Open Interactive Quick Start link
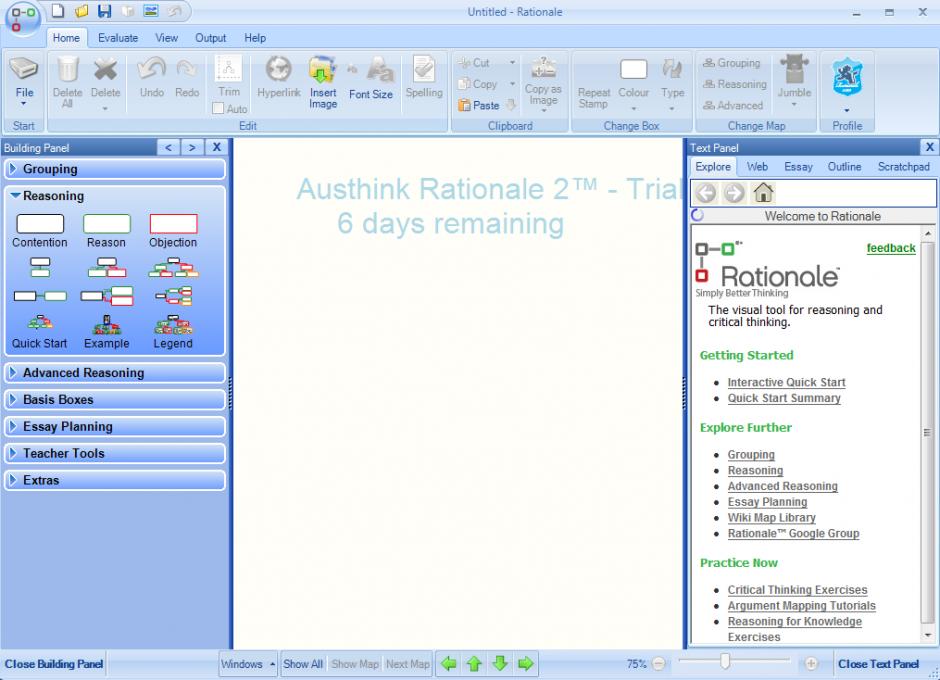Screen dimensions: 940x680 point(787,383)
